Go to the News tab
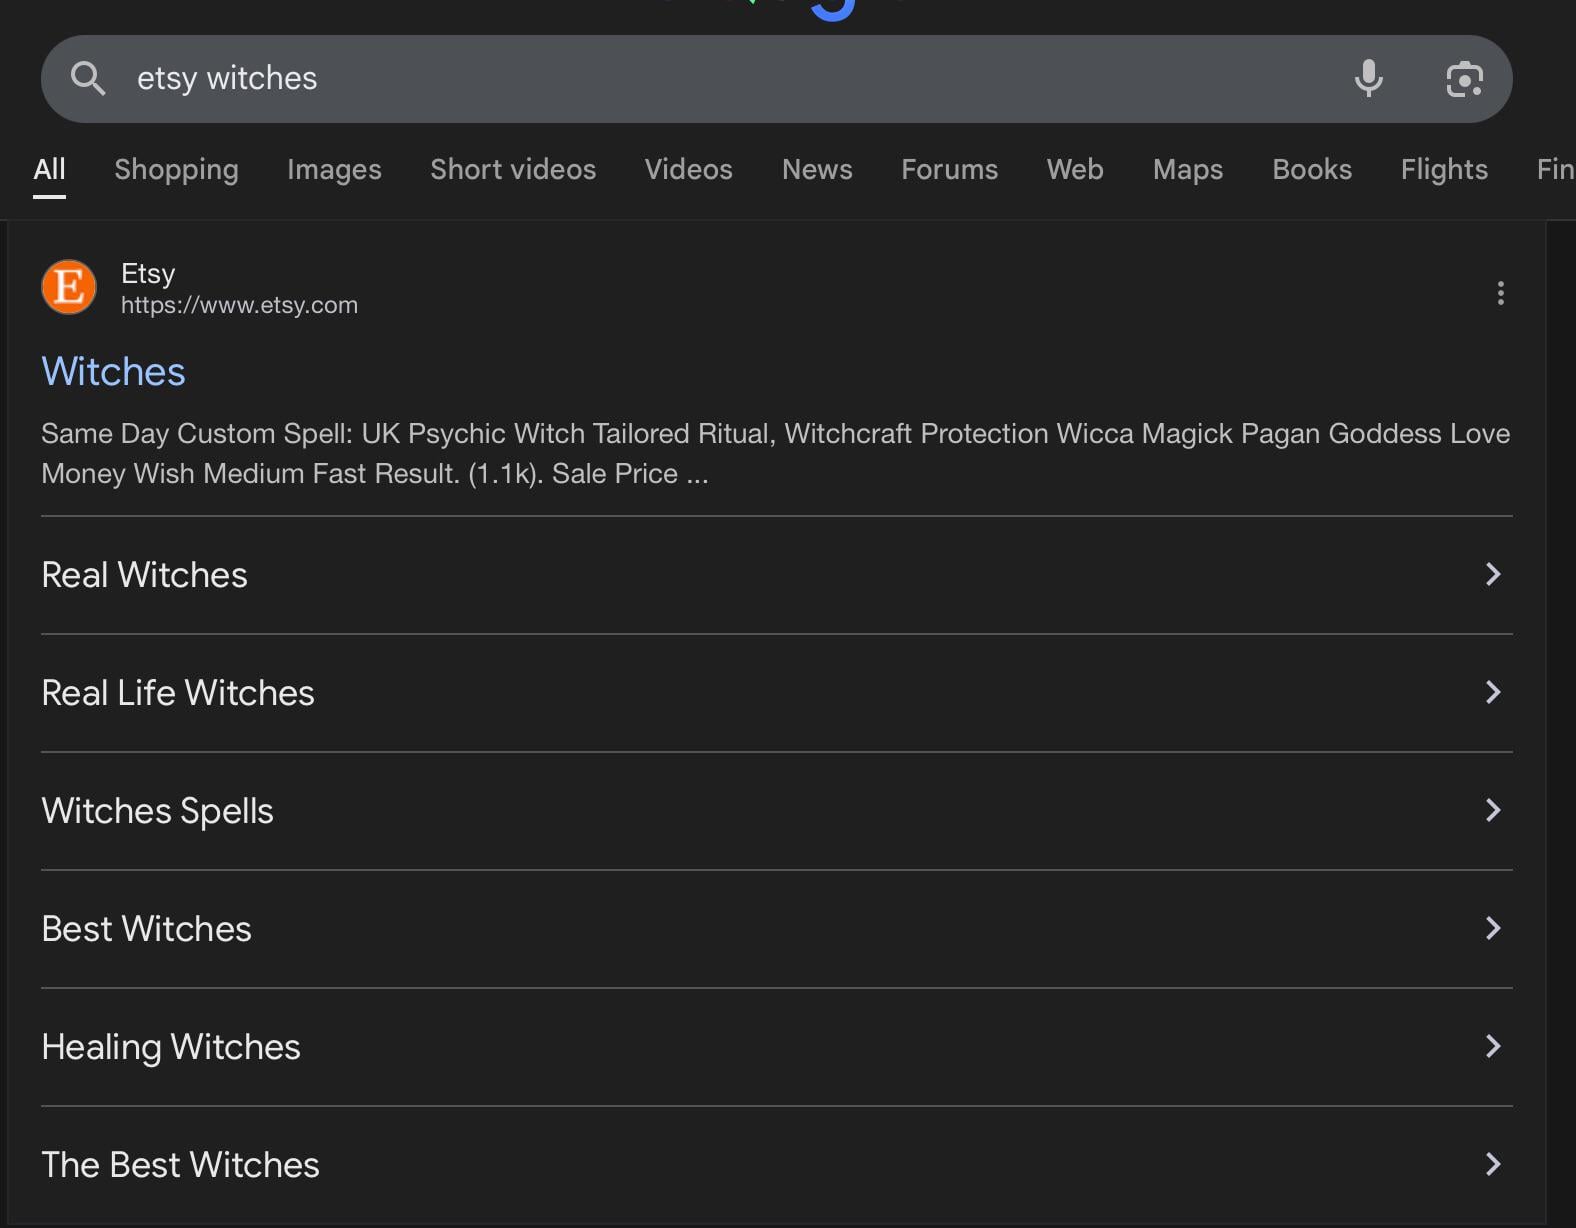 [x=817, y=170]
